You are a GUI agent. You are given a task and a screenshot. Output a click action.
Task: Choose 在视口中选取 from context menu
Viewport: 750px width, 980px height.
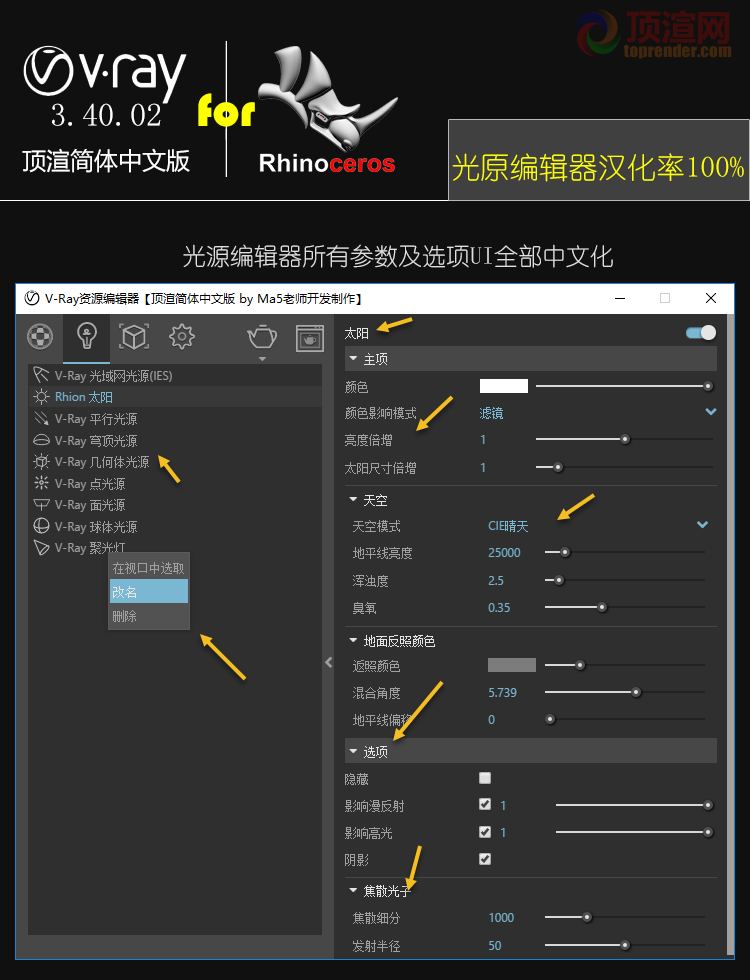(x=148, y=568)
